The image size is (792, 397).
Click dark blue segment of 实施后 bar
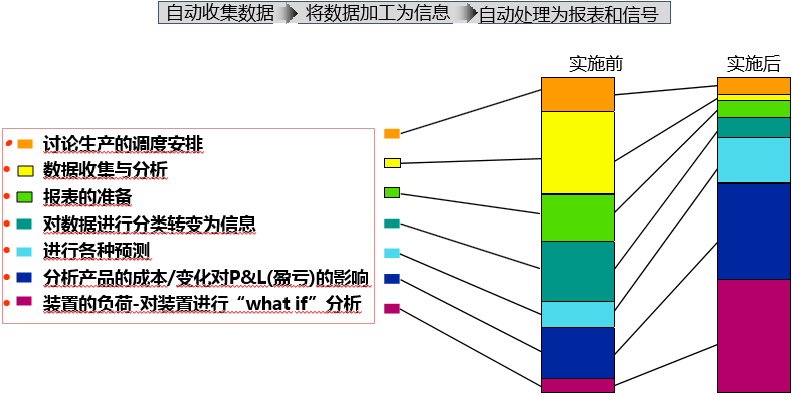tap(754, 231)
